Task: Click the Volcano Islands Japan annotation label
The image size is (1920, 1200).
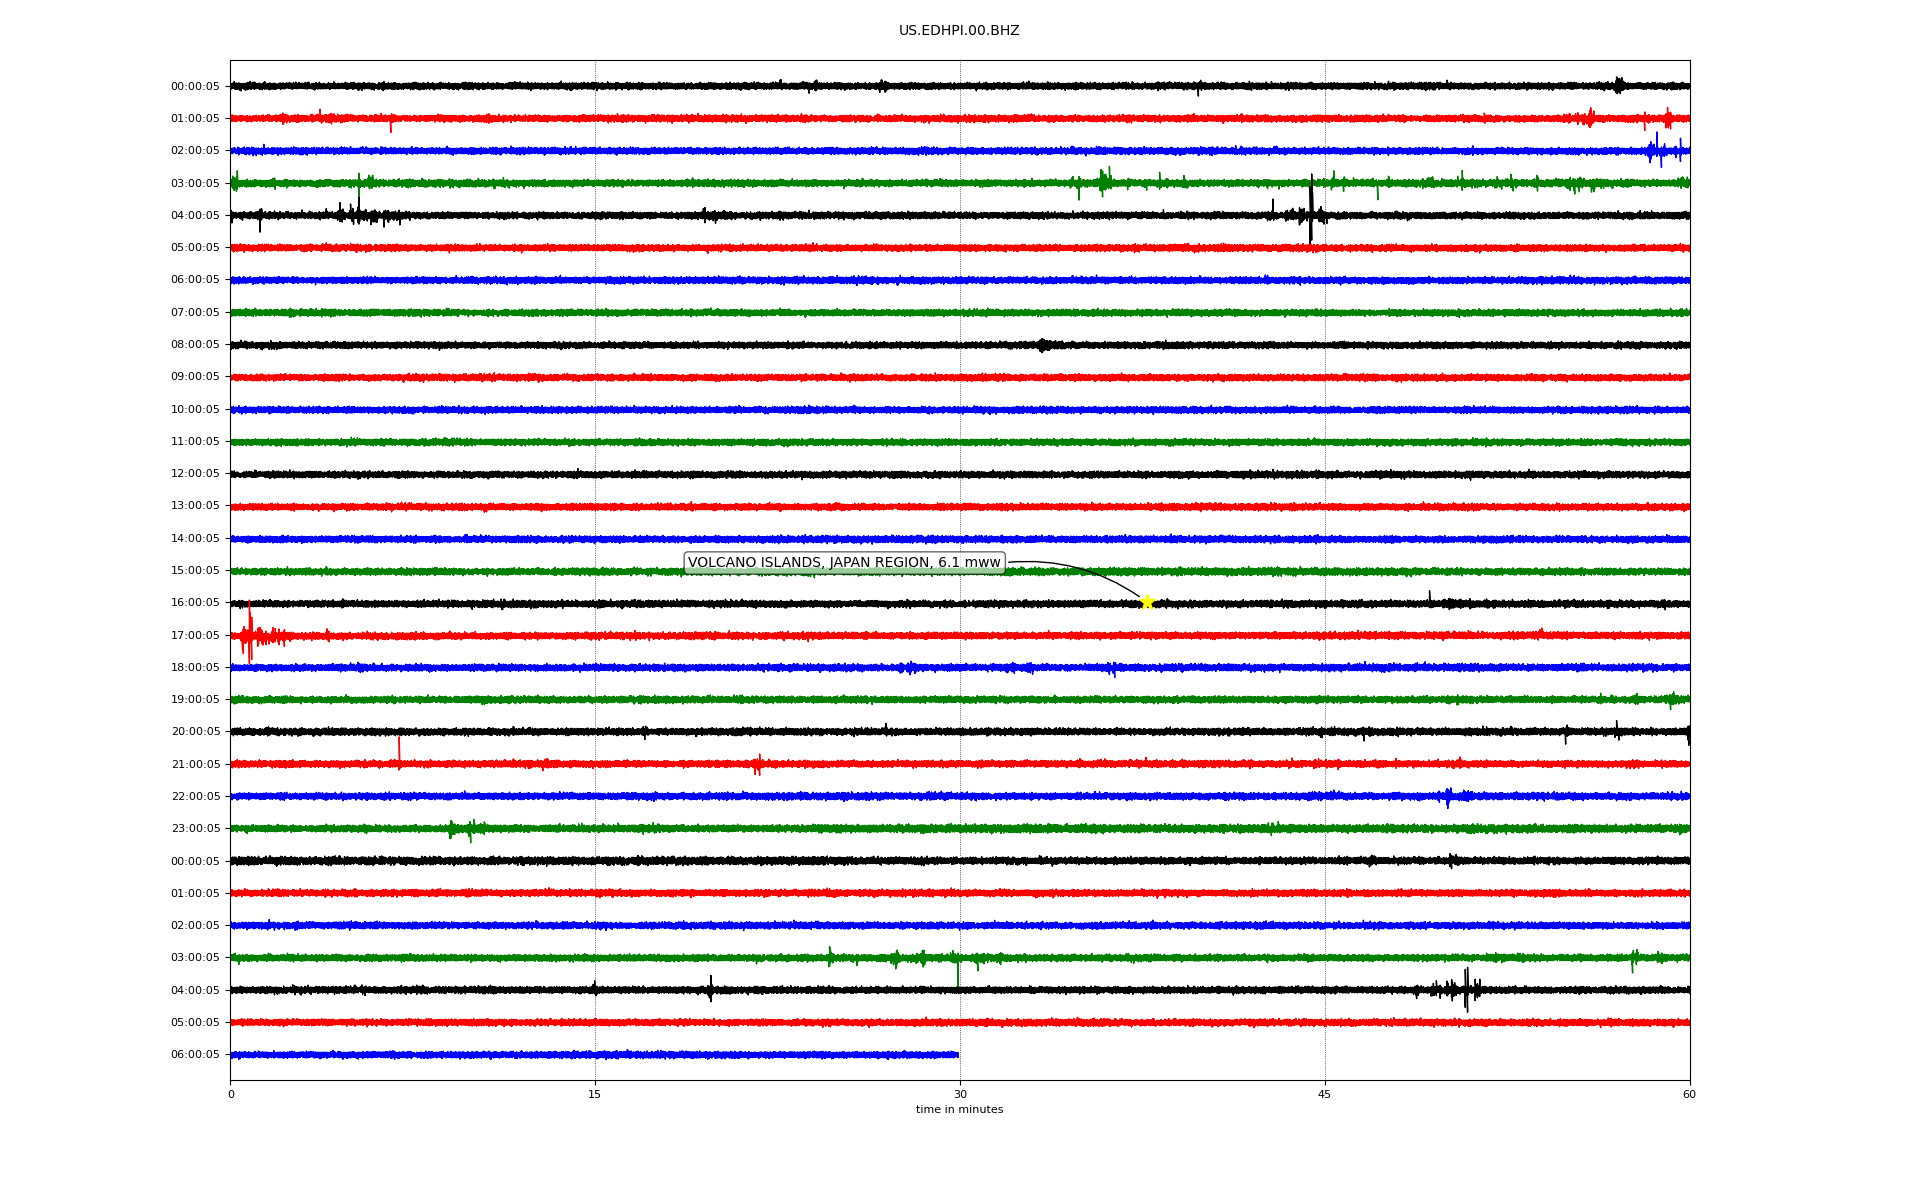Action: point(844,563)
